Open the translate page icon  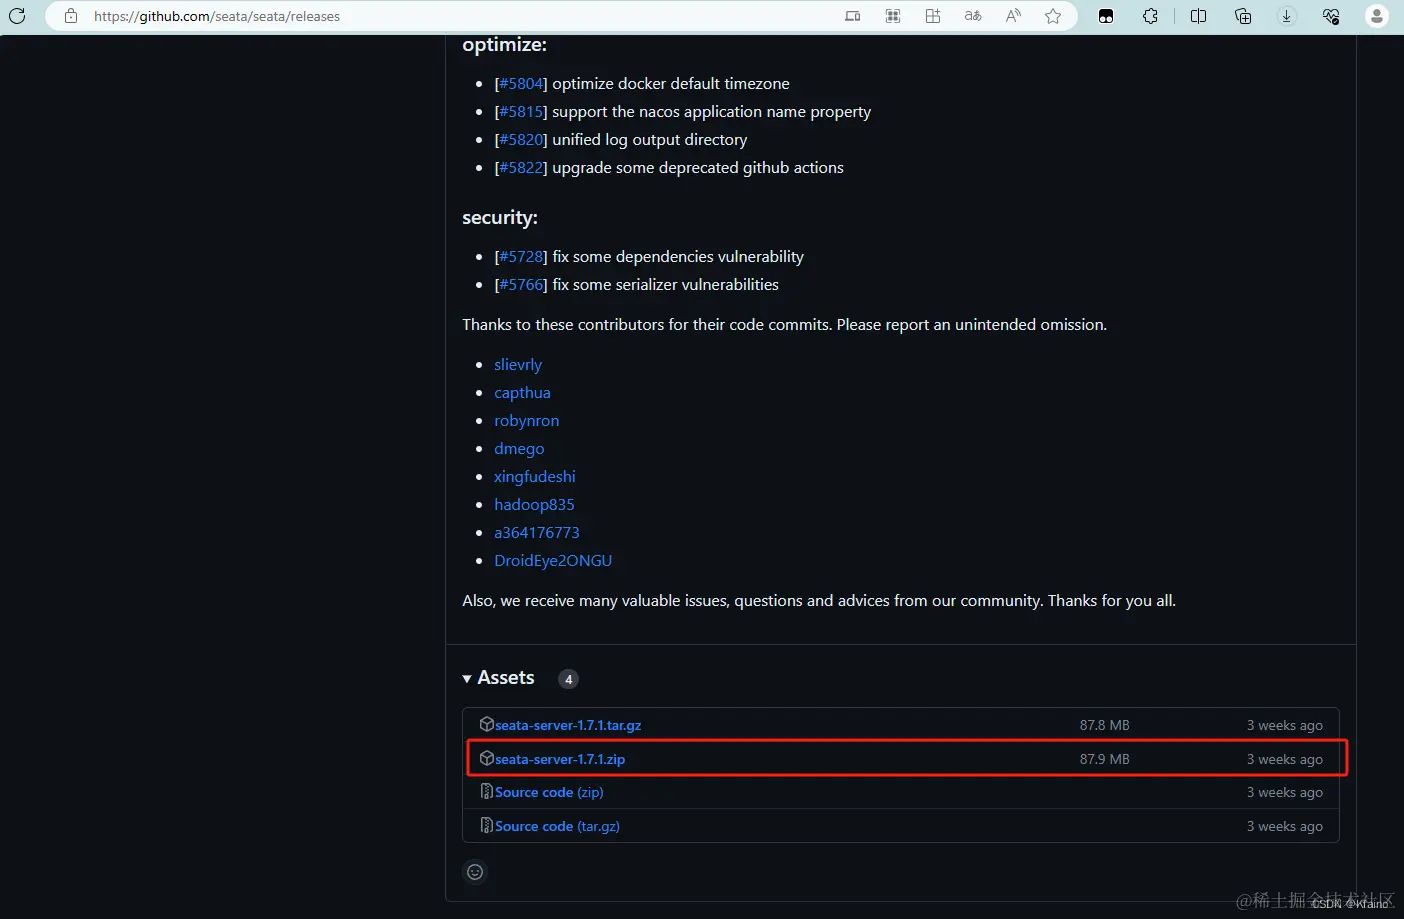click(973, 16)
